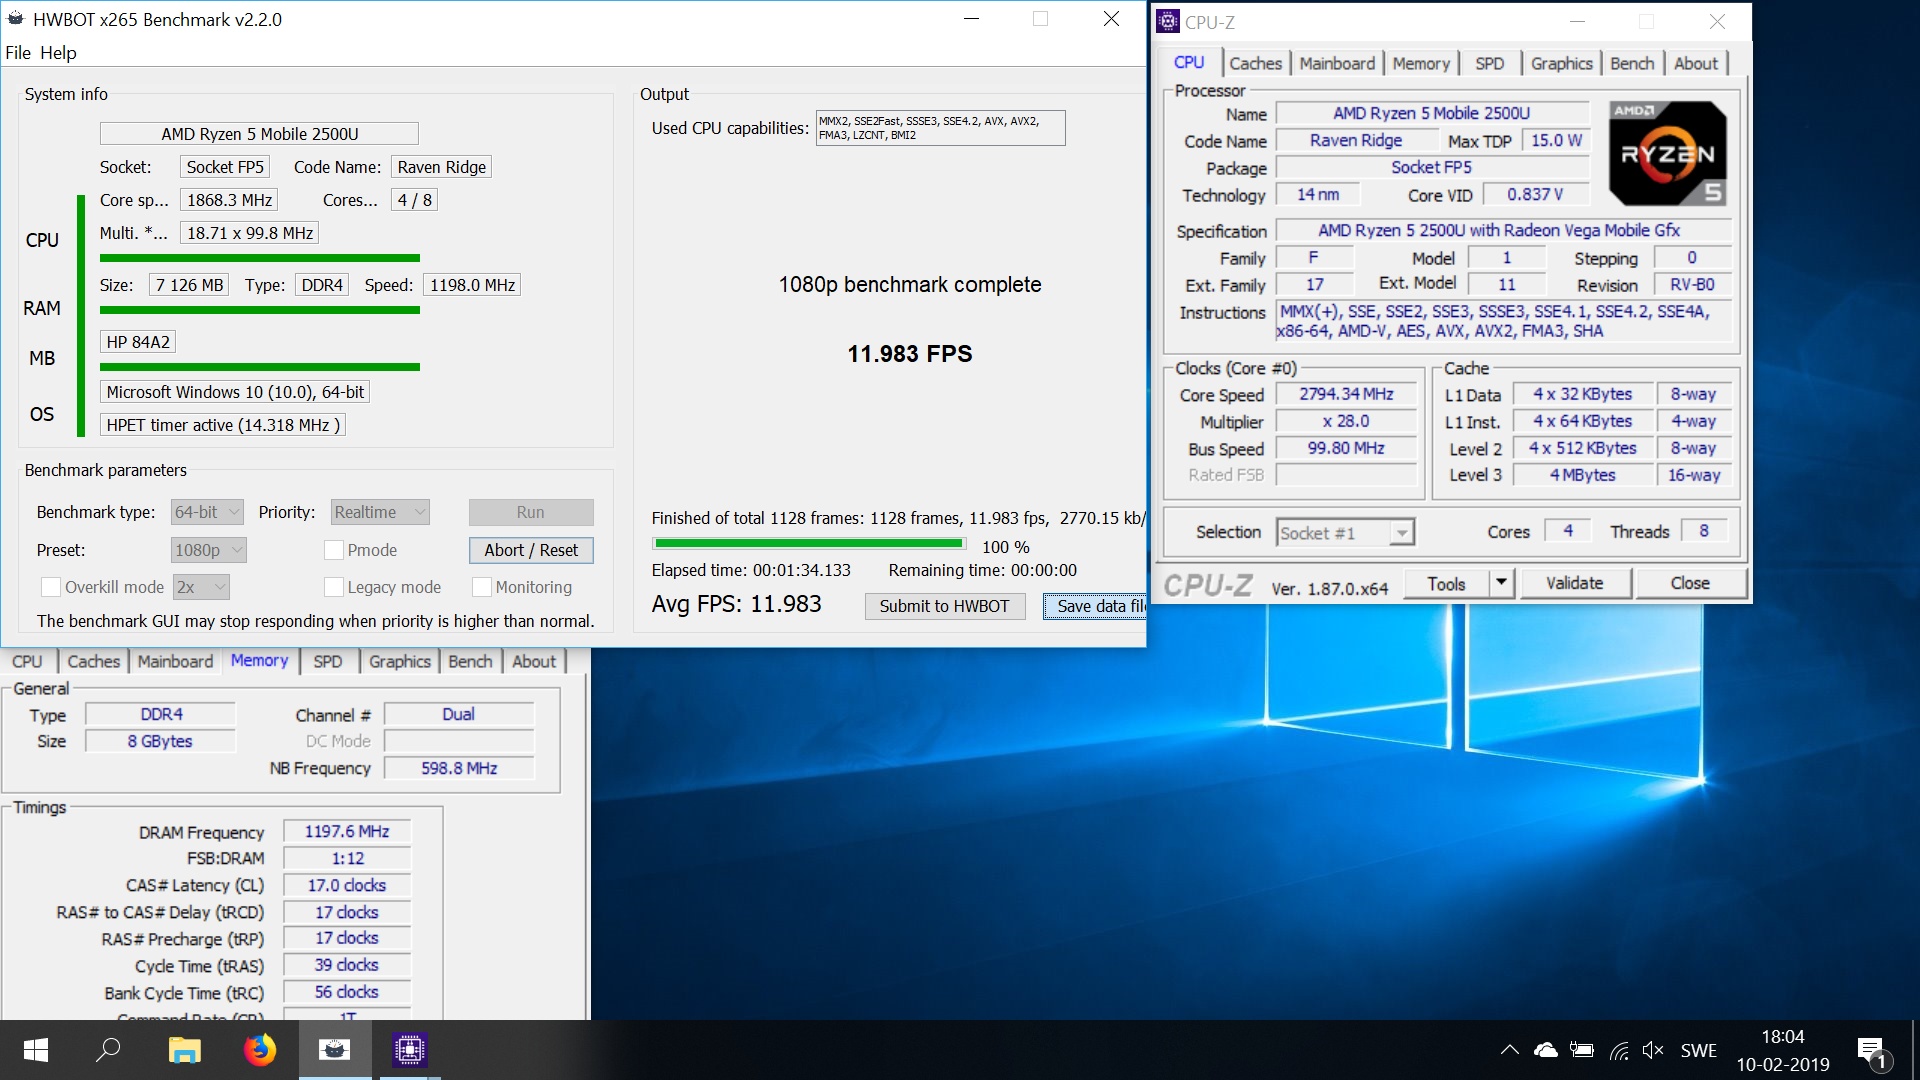Toggle Overkill mode checkbox

tap(50, 587)
